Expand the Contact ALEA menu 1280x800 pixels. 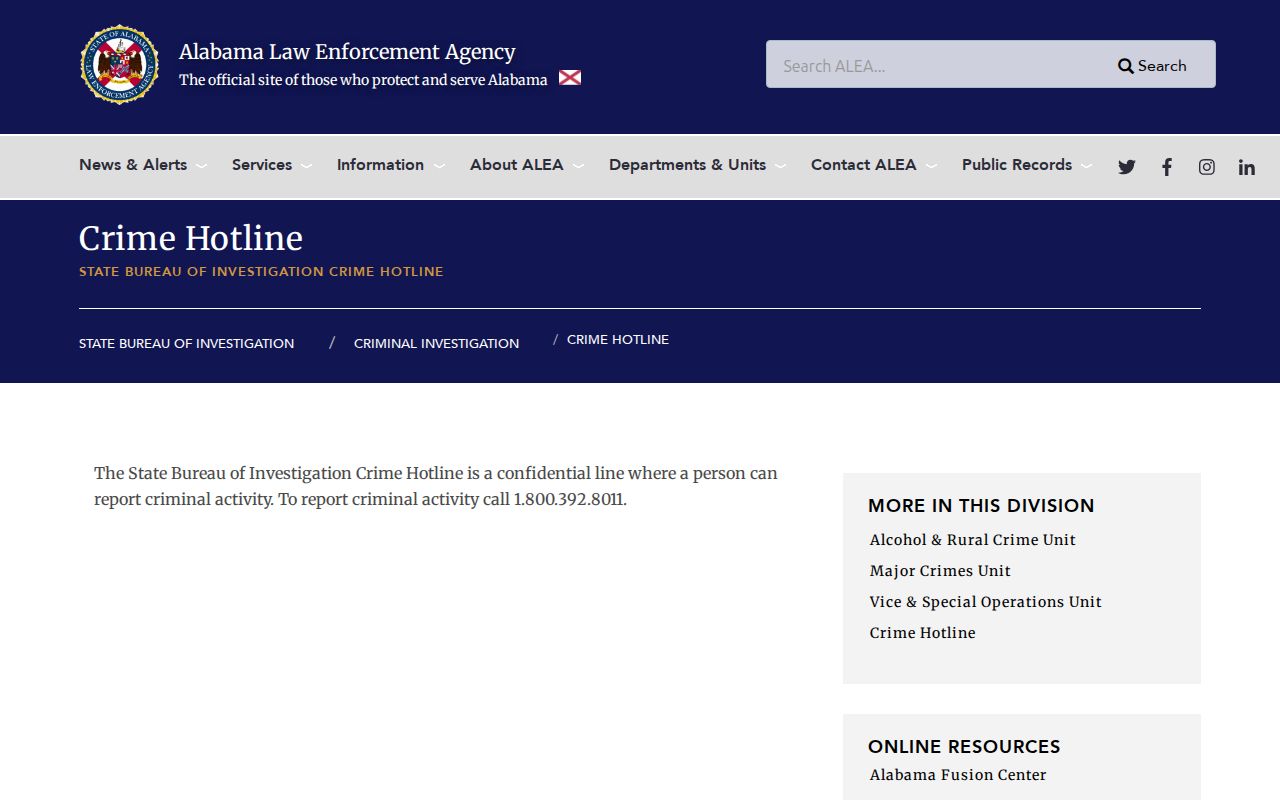[874, 165]
